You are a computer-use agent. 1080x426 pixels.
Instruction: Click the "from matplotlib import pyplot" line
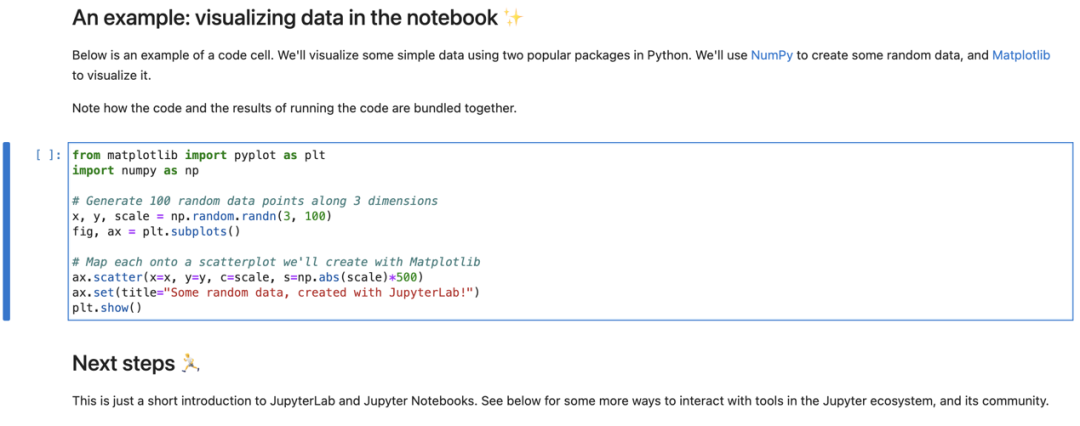(x=198, y=155)
